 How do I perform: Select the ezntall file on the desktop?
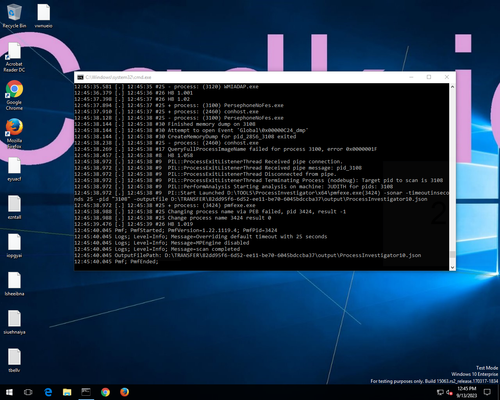pos(14,207)
